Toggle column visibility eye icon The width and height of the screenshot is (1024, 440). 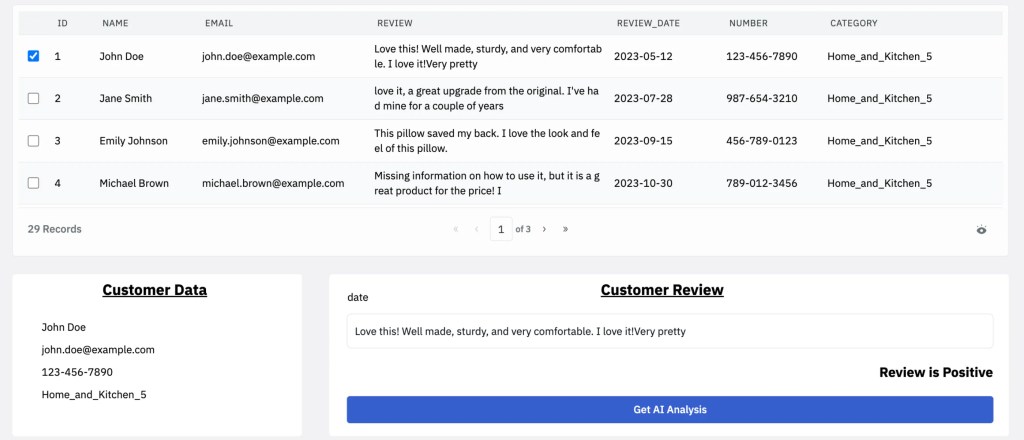click(x=981, y=229)
